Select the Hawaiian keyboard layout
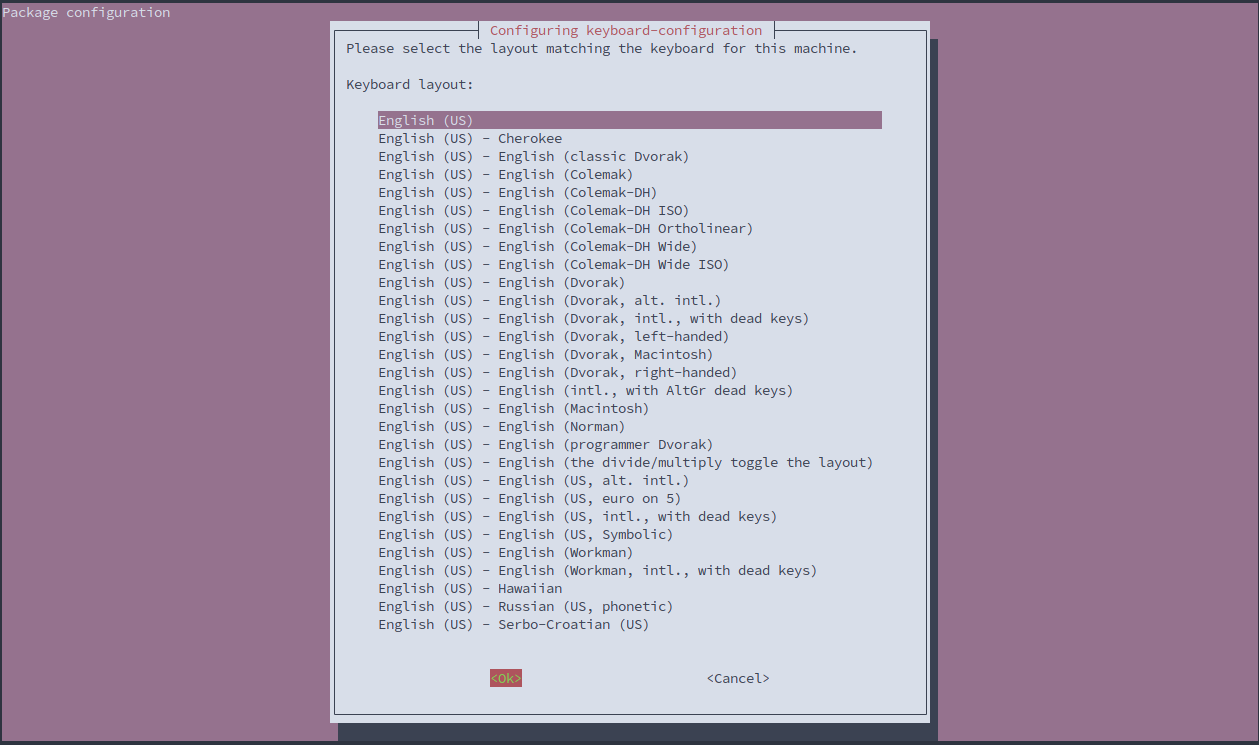1259x745 pixels. pyautogui.click(x=470, y=588)
